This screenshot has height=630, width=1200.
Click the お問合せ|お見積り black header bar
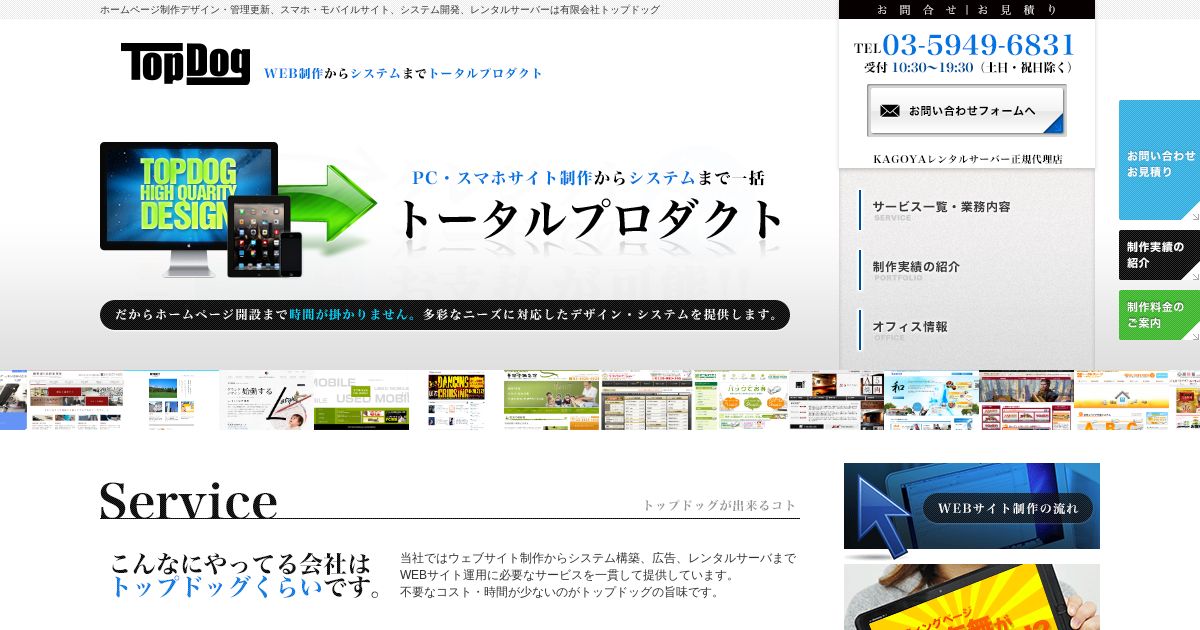[966, 10]
